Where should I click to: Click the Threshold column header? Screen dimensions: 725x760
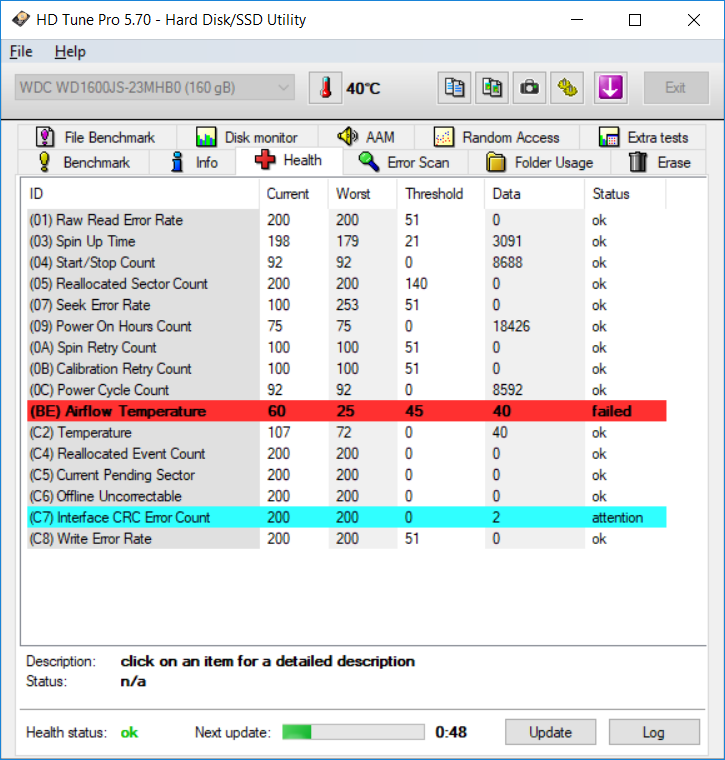pos(441,194)
